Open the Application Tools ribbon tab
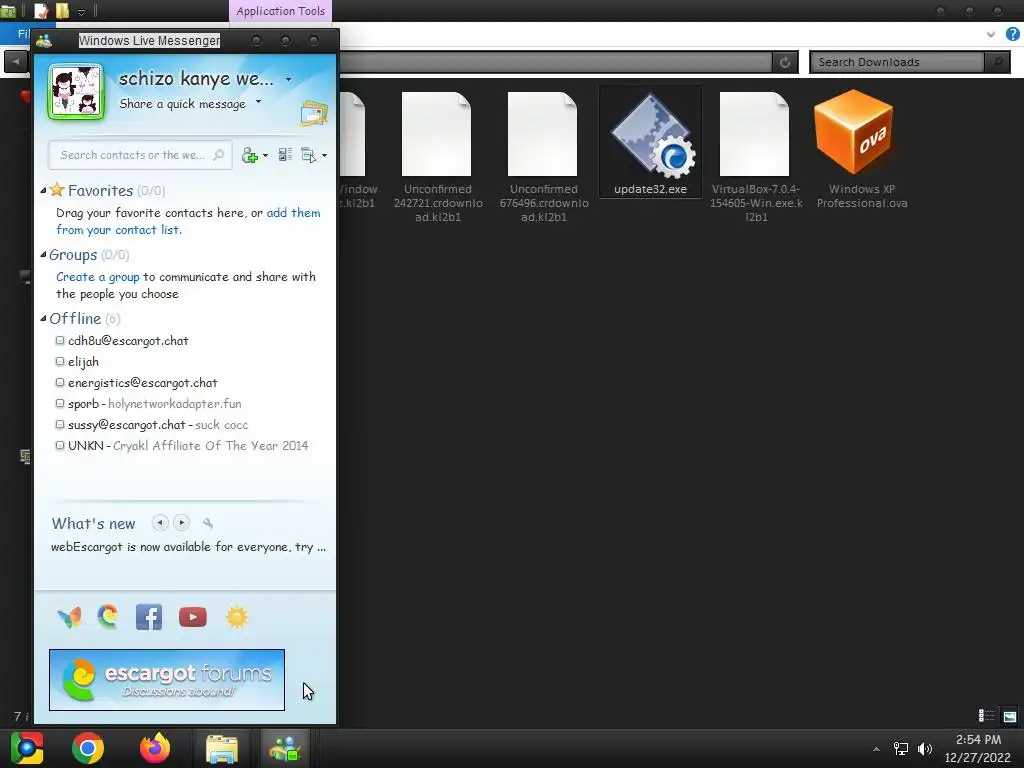 [280, 11]
